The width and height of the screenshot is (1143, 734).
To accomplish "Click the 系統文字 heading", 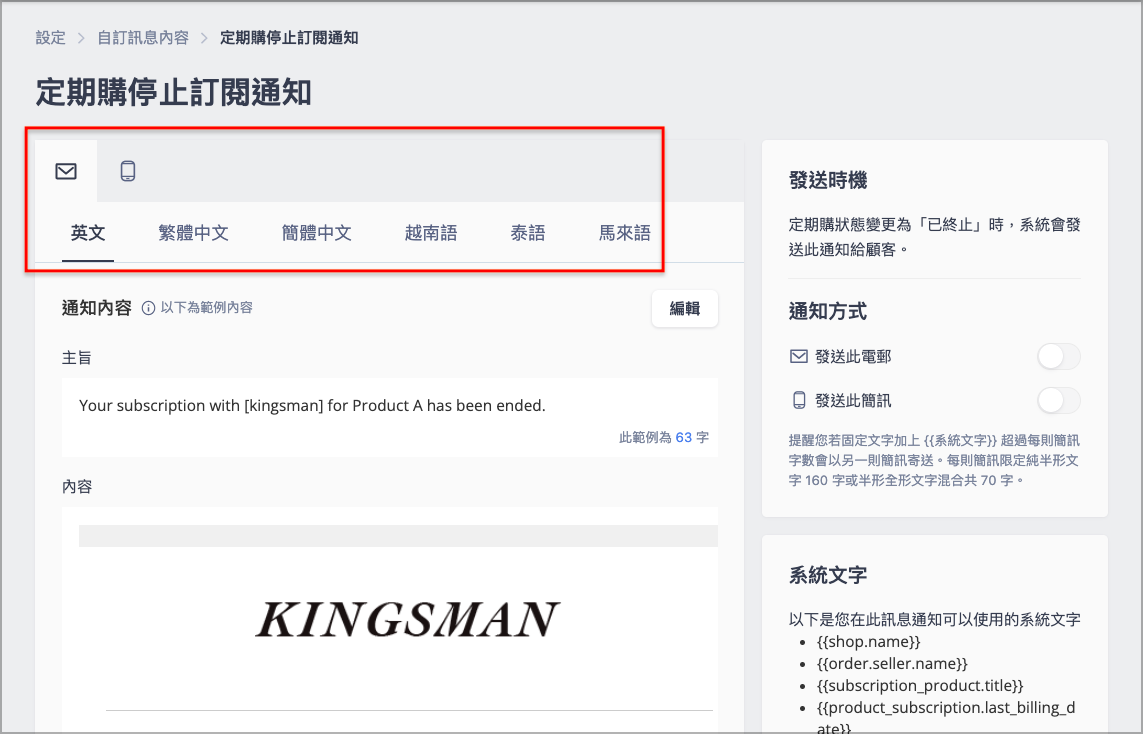I will click(827, 575).
